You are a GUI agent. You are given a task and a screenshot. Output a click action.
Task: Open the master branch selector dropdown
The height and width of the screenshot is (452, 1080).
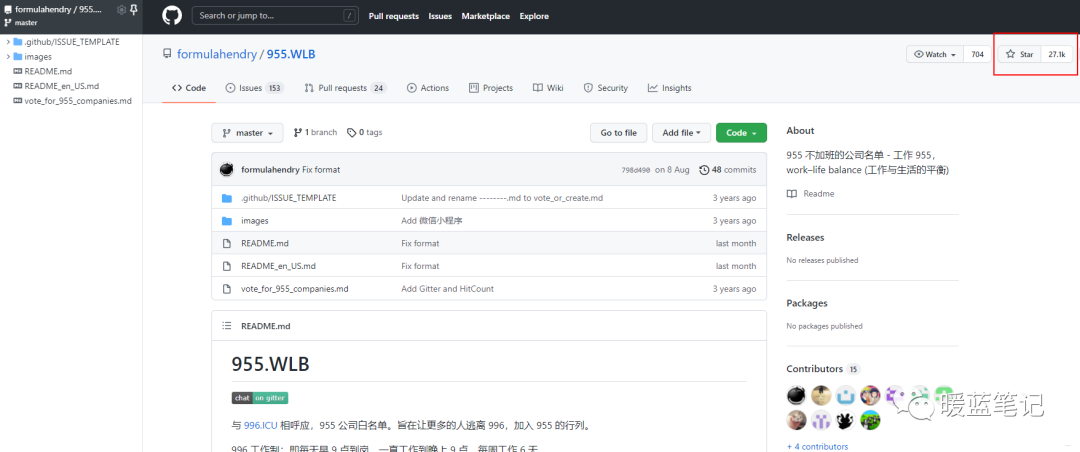pos(247,133)
